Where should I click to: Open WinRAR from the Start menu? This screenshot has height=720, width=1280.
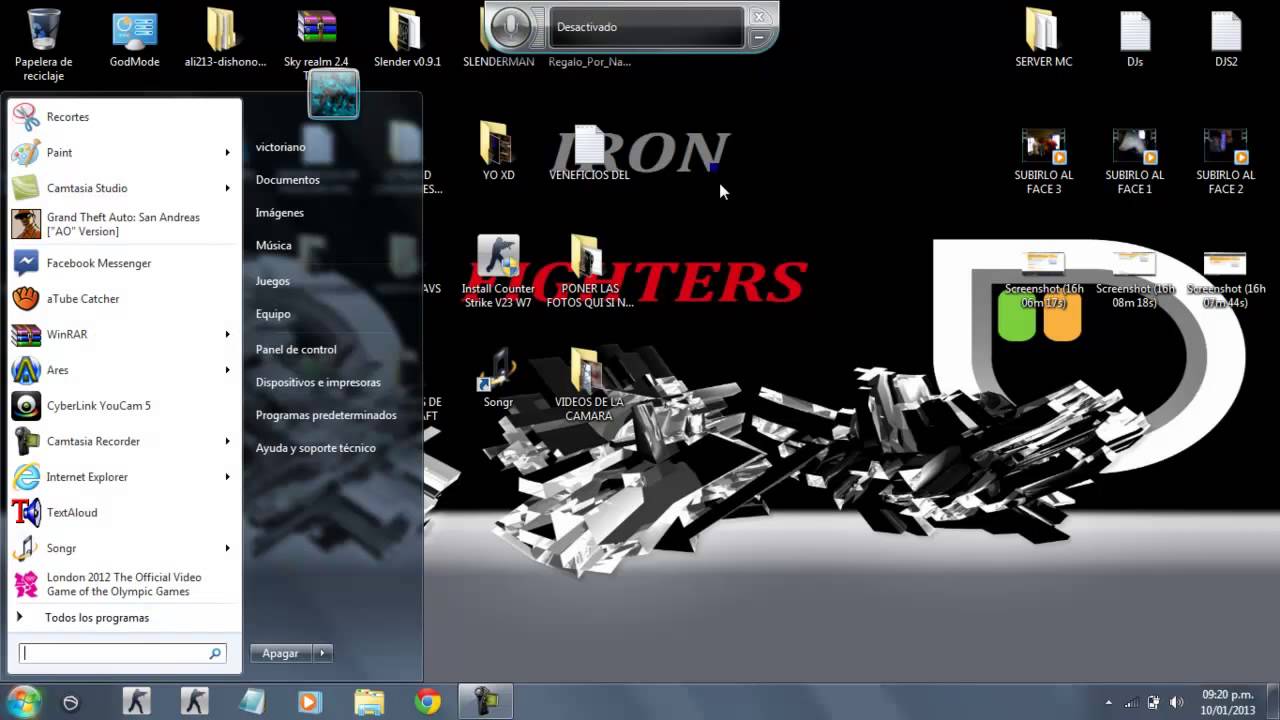coord(124,334)
